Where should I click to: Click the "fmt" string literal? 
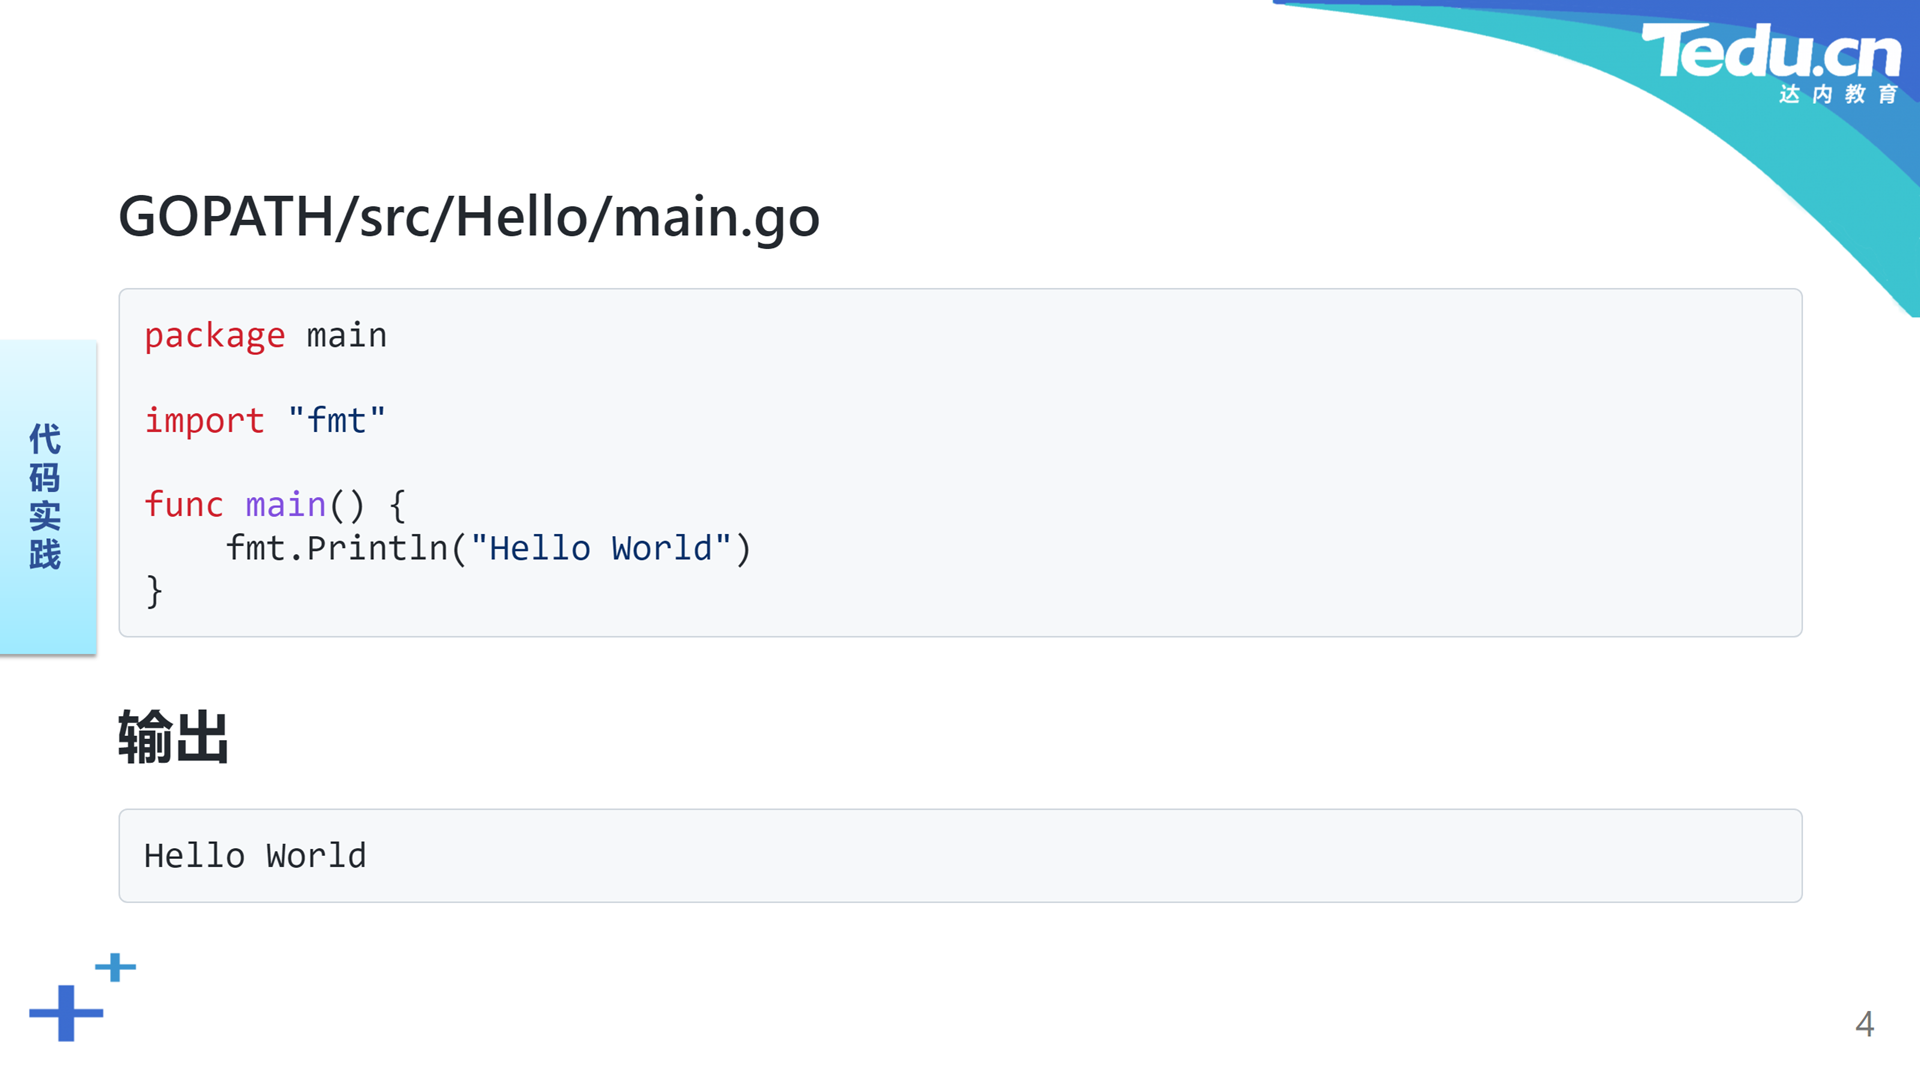336,420
